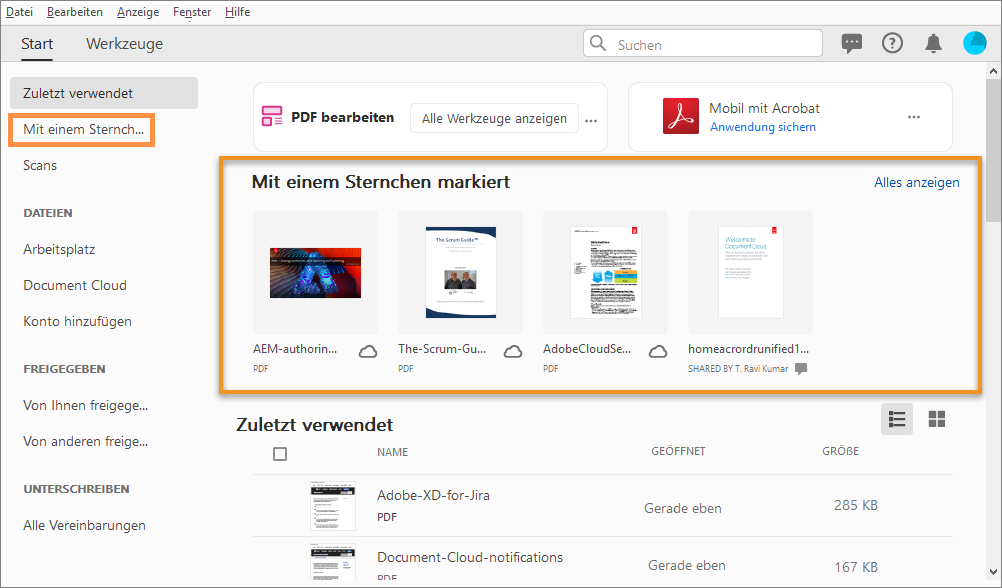Image resolution: width=1002 pixels, height=588 pixels.
Task: Open Alle Vereinbarungen in sidebar
Action: point(84,525)
